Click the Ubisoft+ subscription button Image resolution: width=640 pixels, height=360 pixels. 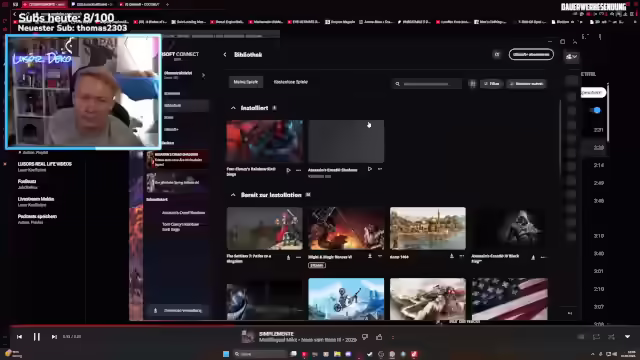pyautogui.click(x=531, y=54)
